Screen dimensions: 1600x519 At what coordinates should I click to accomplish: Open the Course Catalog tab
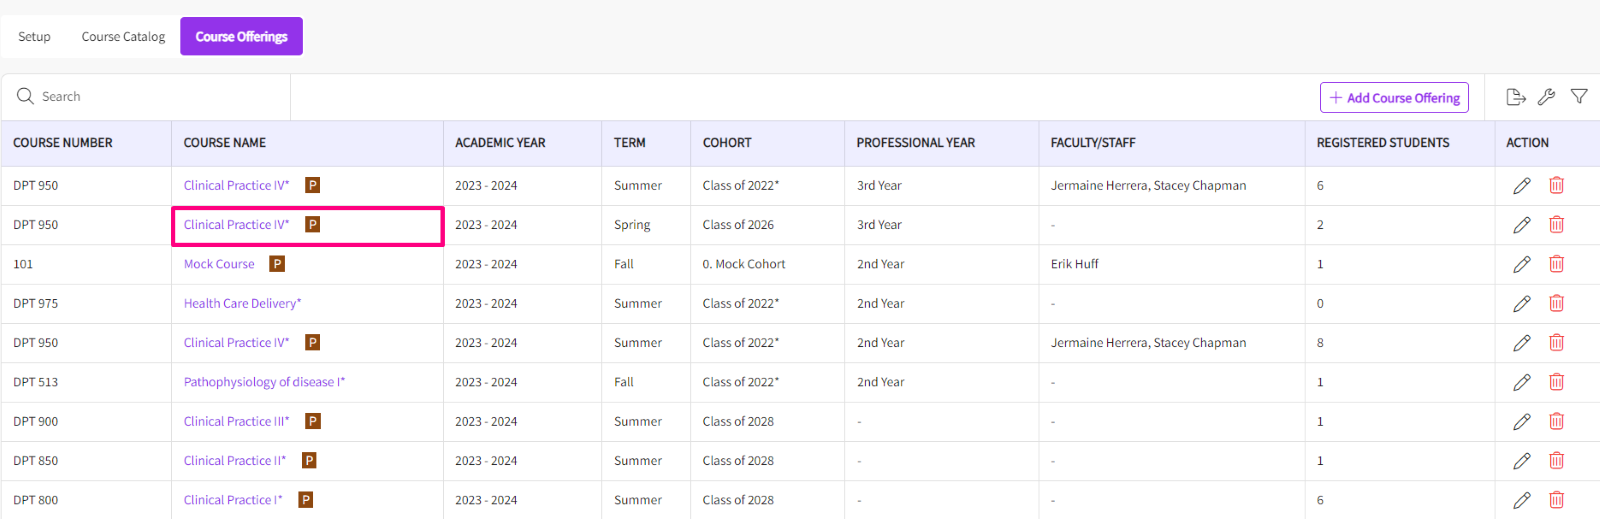pyautogui.click(x=123, y=37)
